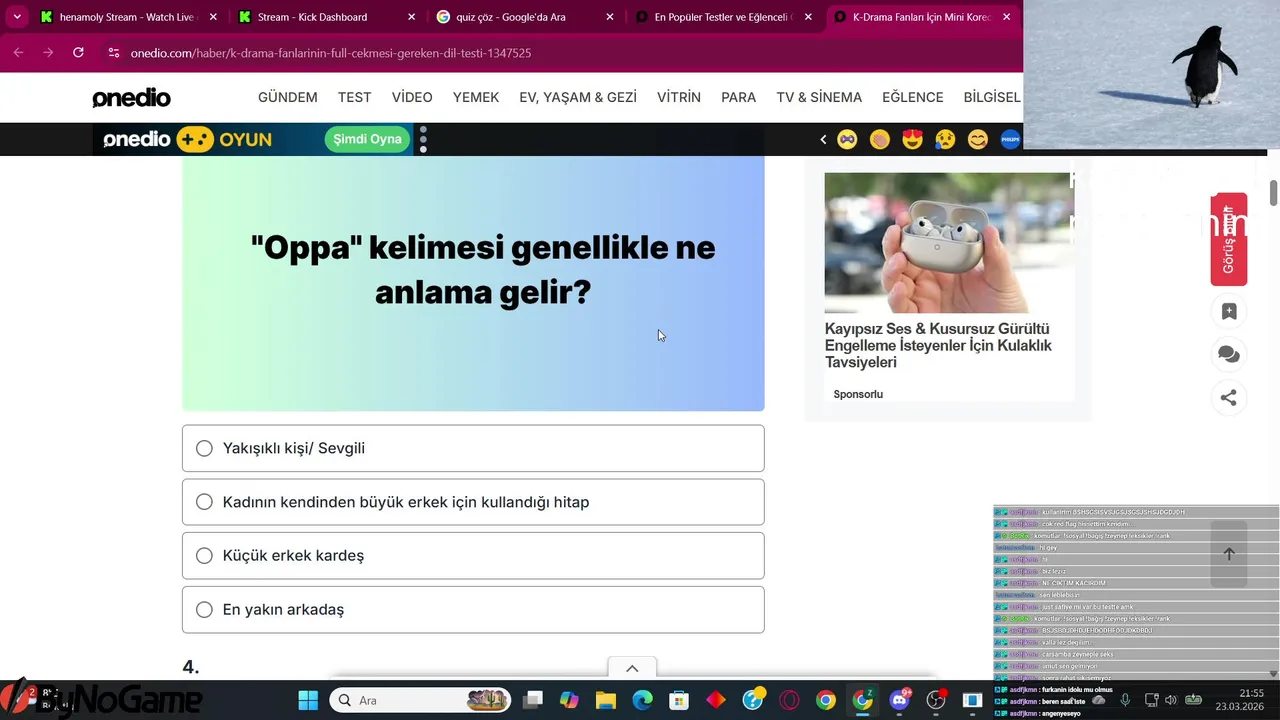Click the three-dots menu on Onedio Oyun banner

tap(423, 139)
